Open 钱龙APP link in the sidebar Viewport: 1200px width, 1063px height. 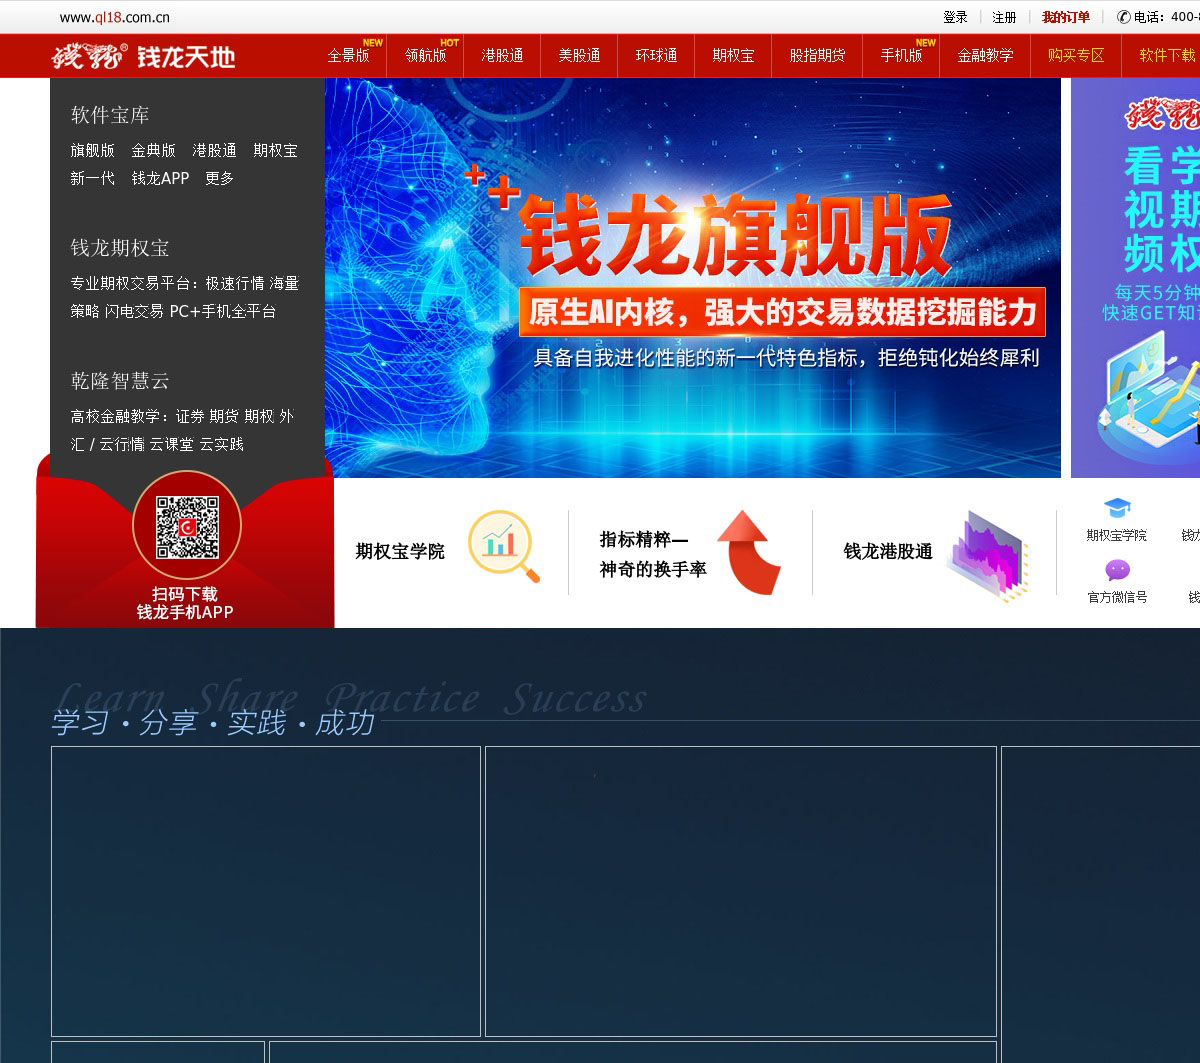point(160,178)
